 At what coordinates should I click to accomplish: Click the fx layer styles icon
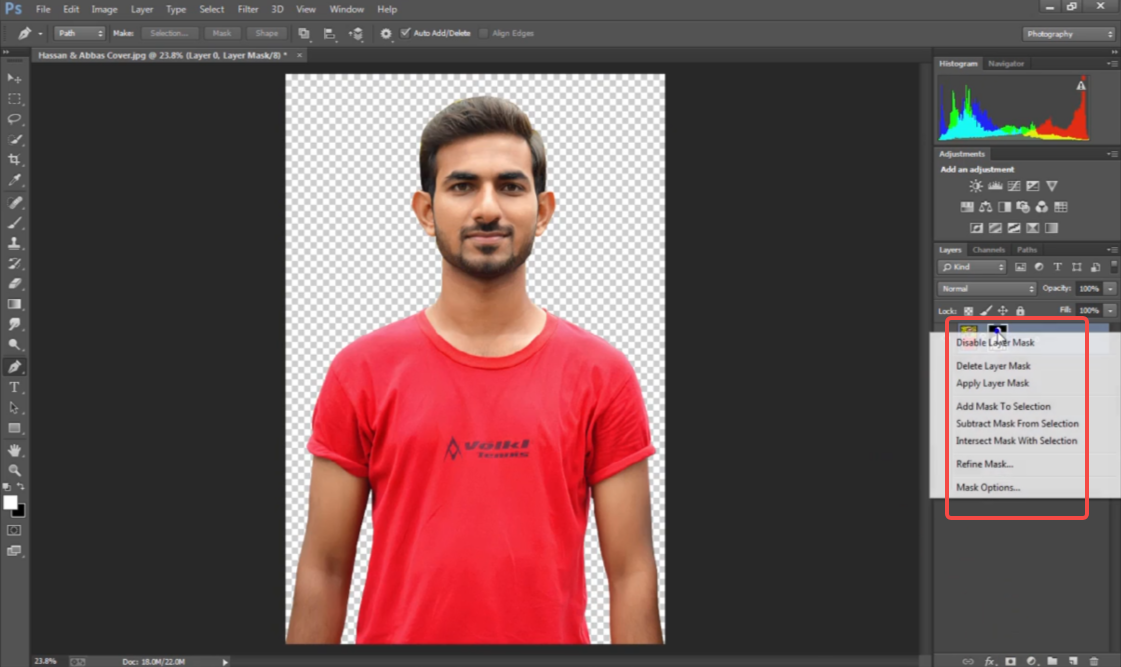[989, 660]
